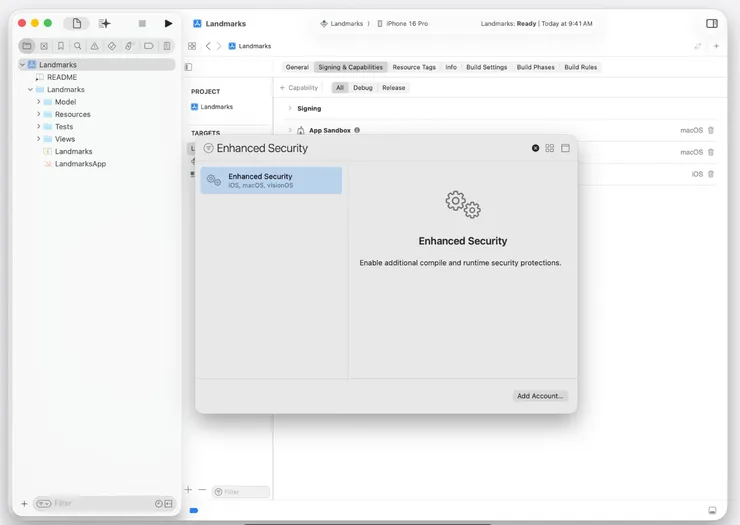This screenshot has width=740, height=525.
Task: Open the README file
Action: 61,77
